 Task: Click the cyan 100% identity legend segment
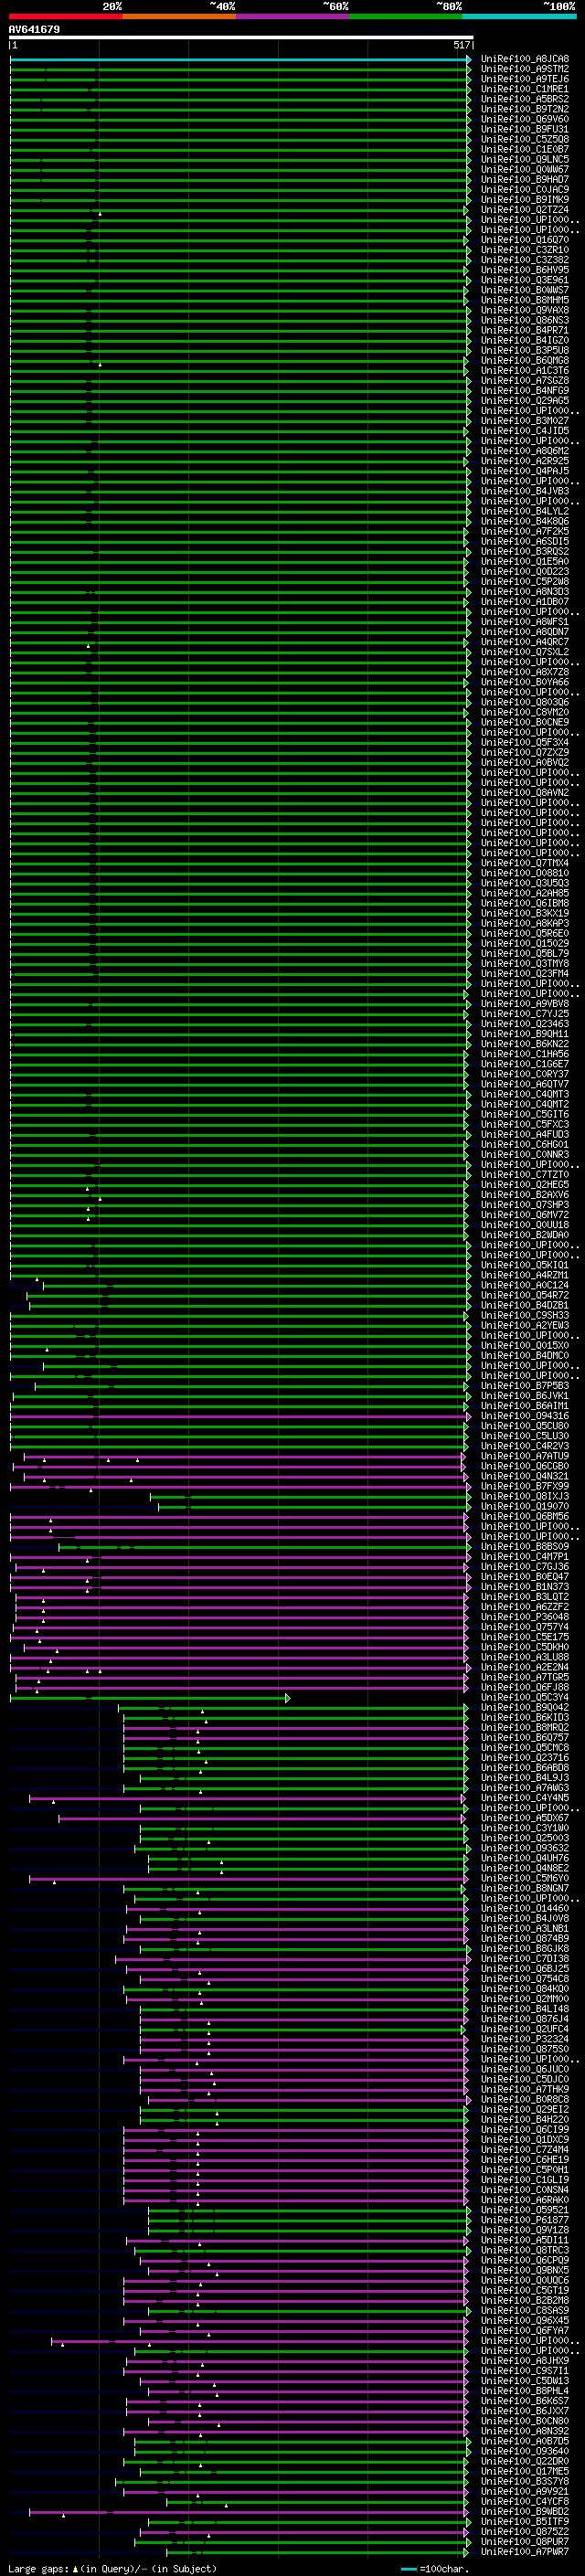[519, 16]
